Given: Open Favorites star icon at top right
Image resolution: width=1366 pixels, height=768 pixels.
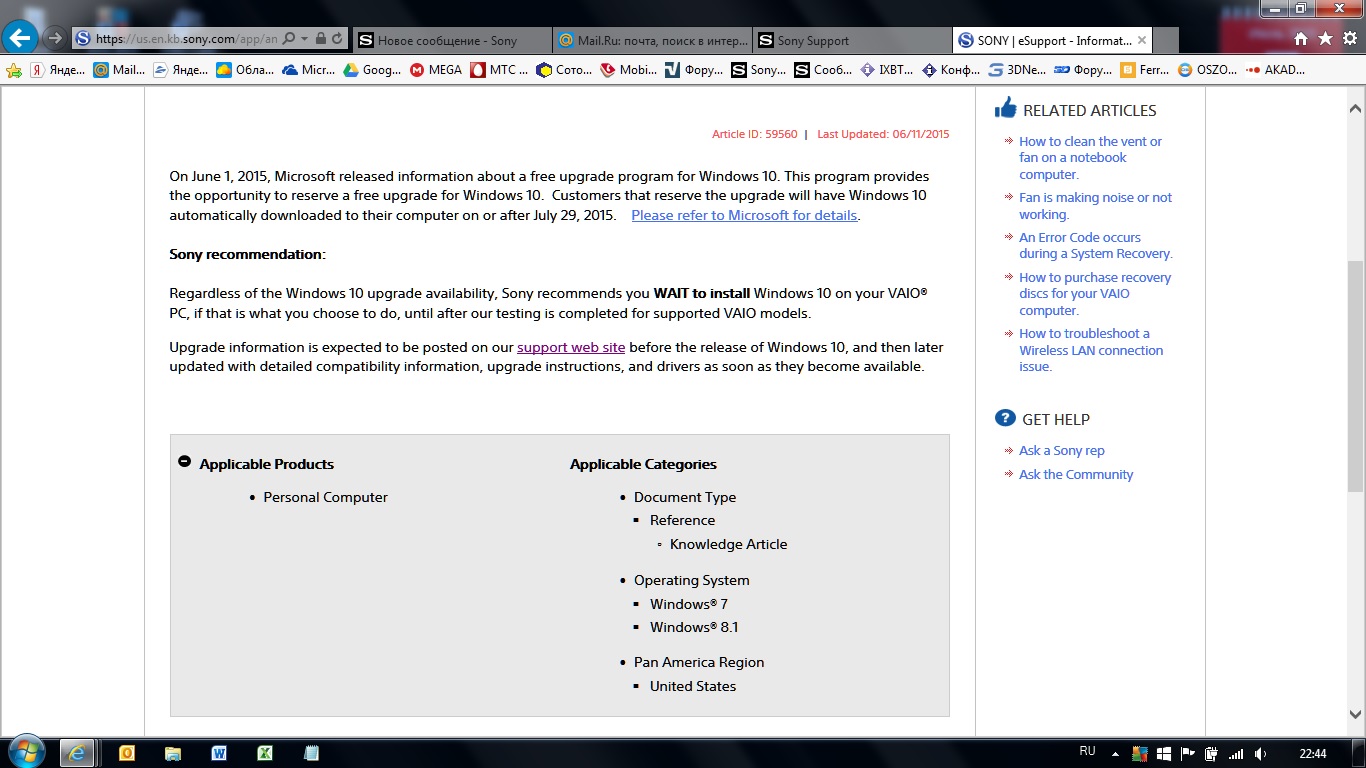Looking at the screenshot, I should tap(1325, 39).
